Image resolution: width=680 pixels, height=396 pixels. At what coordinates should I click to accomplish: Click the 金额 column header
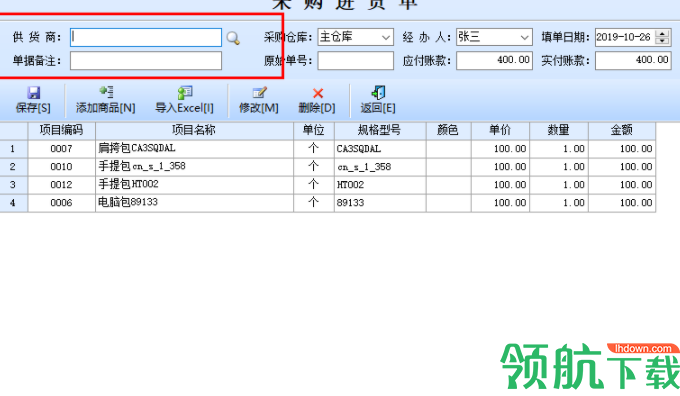(622, 131)
